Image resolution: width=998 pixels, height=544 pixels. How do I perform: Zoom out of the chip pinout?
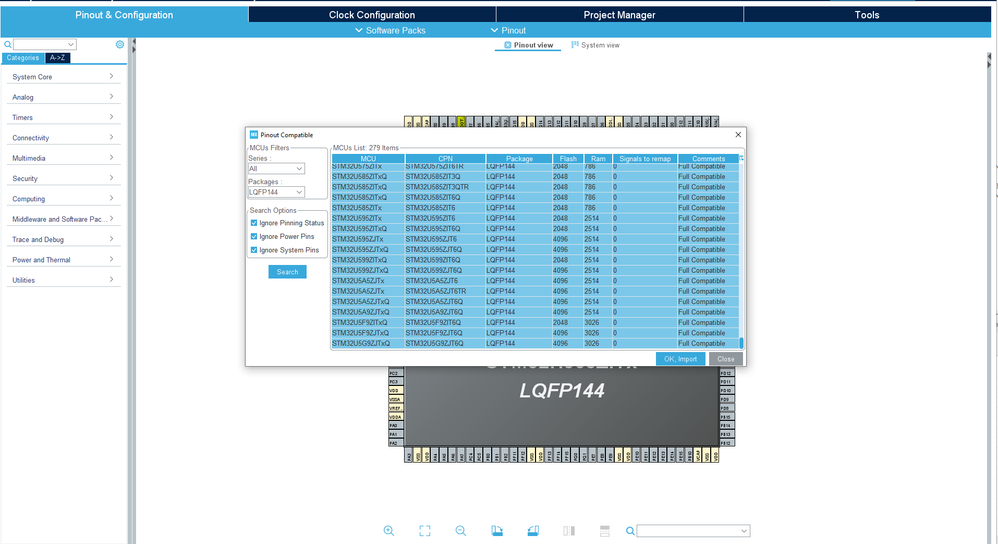click(461, 531)
